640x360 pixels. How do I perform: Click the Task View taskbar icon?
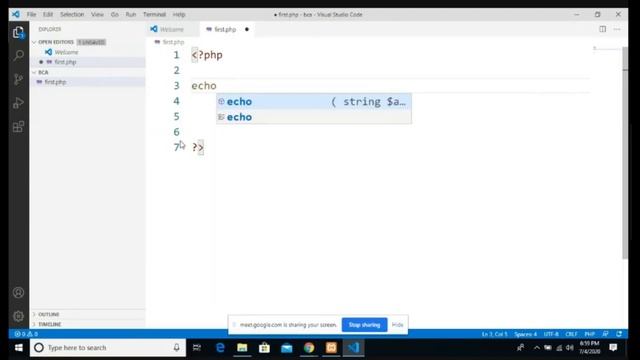coord(197,348)
